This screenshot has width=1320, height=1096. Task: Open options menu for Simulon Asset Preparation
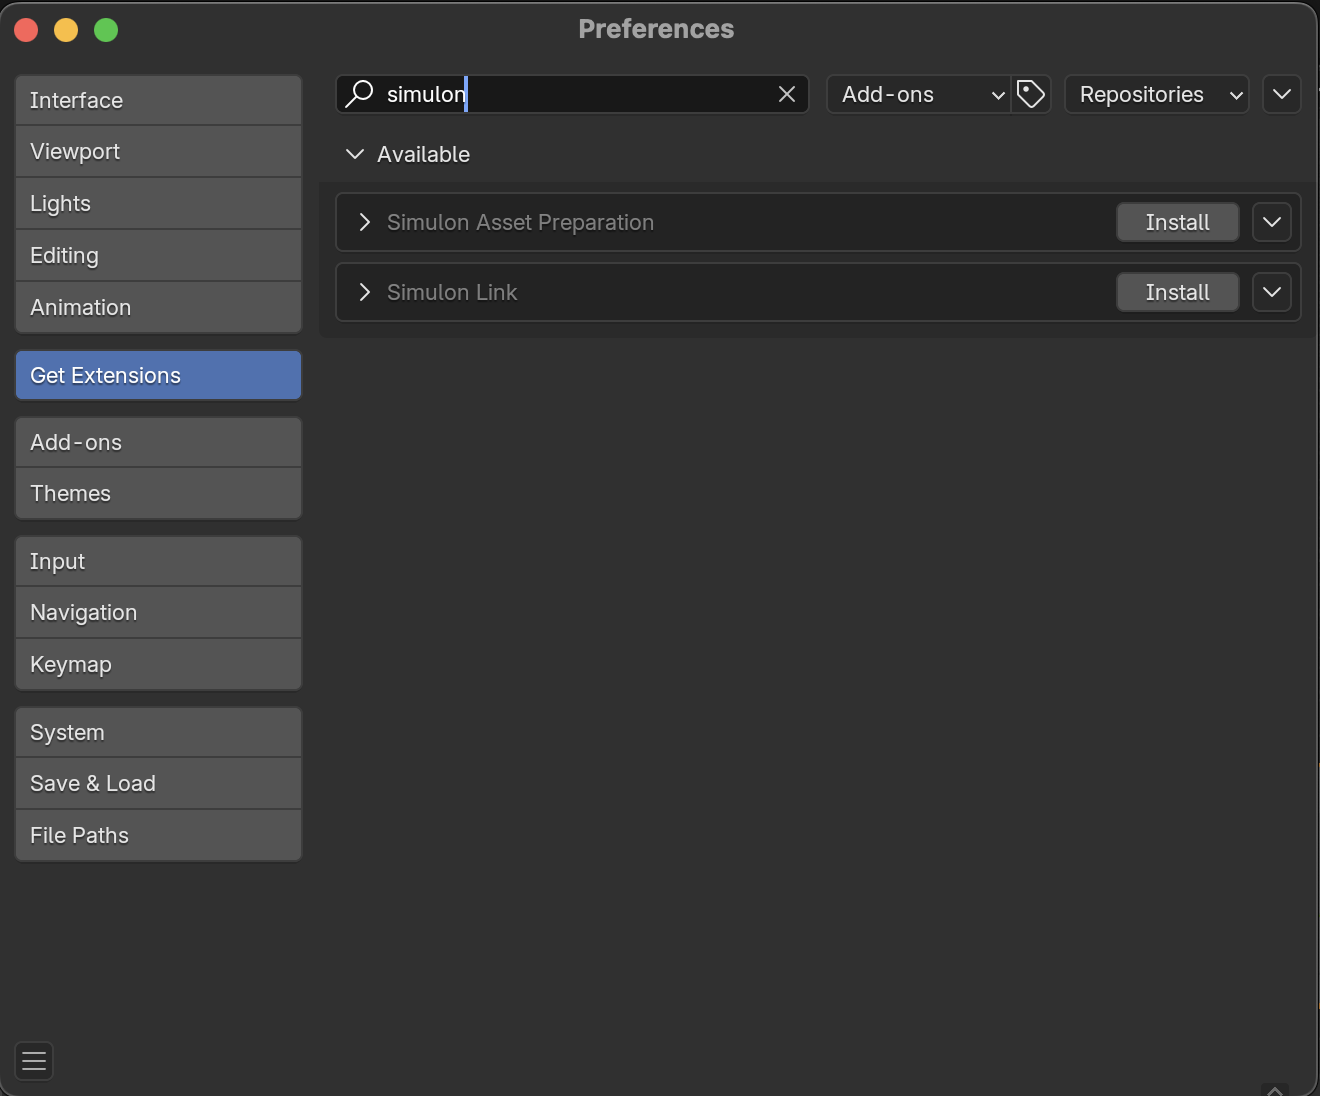click(x=1271, y=222)
